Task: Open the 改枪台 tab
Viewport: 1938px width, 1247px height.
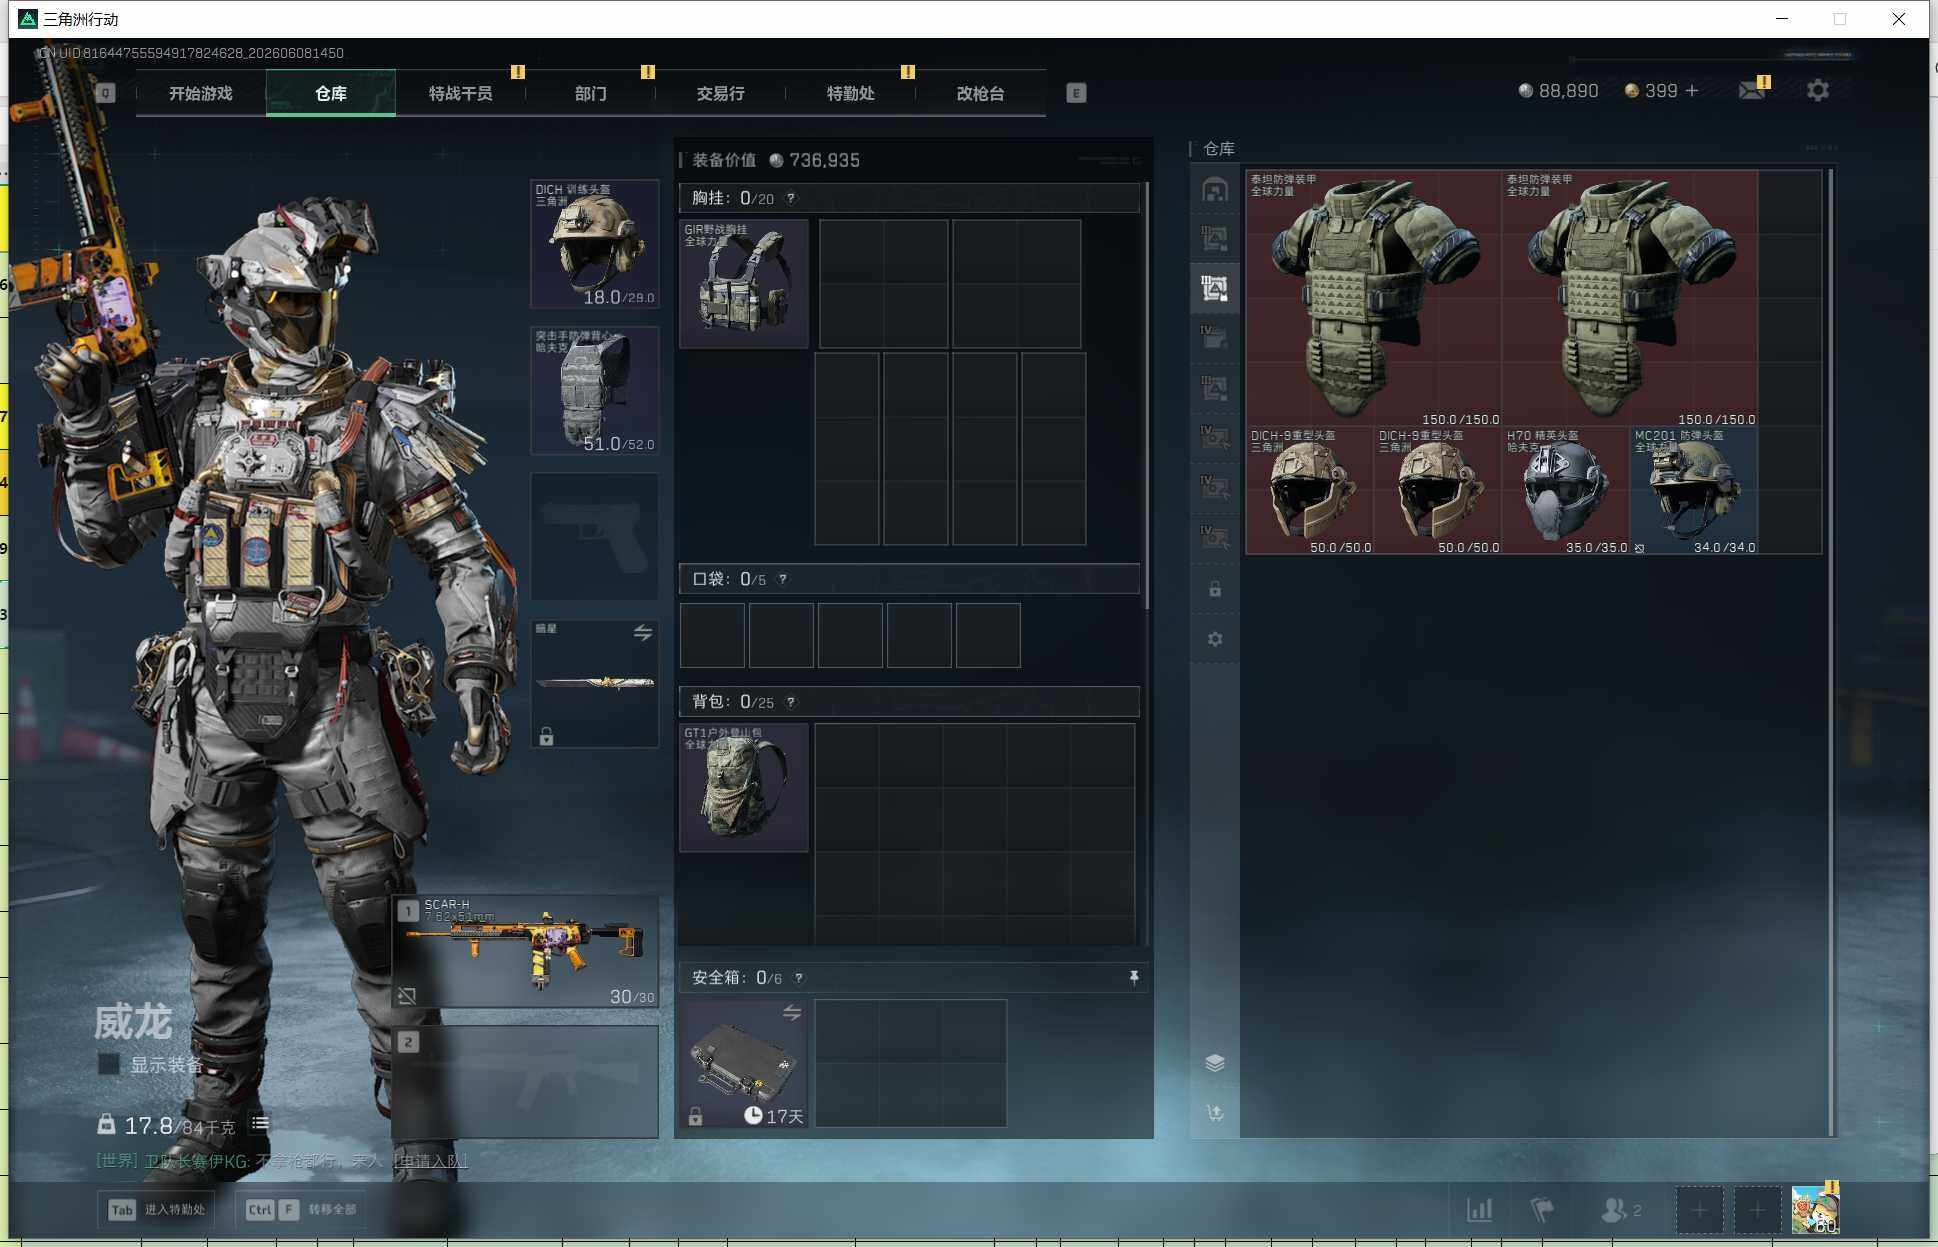Action: coord(981,93)
